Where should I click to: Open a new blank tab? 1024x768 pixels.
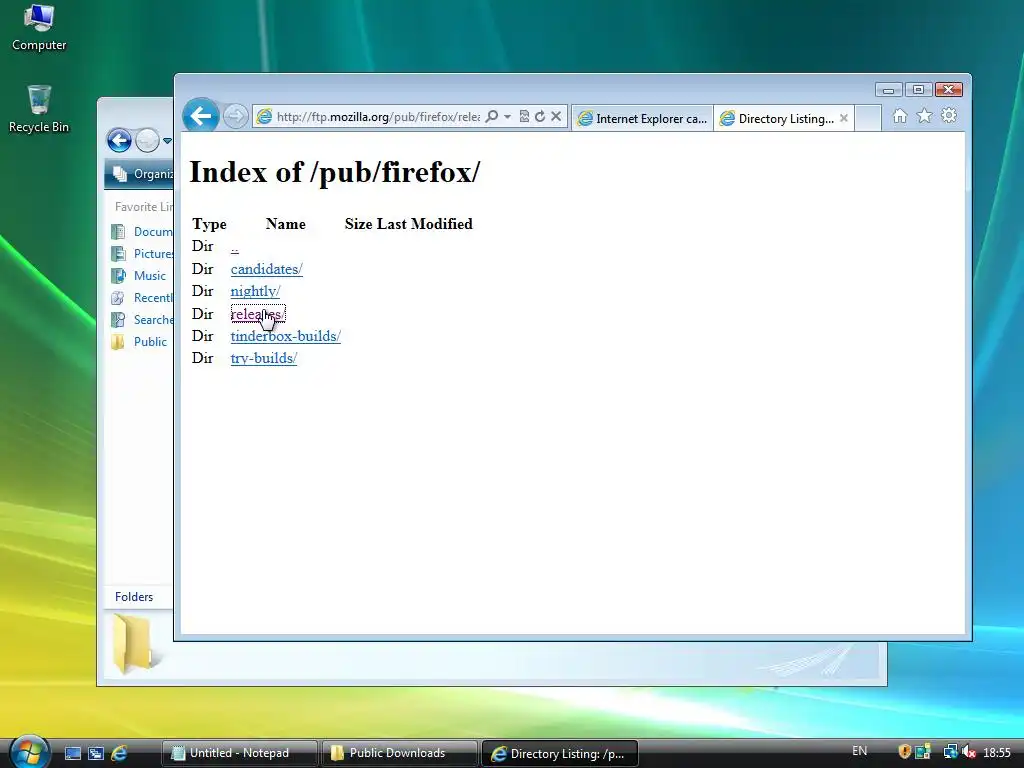pos(868,118)
